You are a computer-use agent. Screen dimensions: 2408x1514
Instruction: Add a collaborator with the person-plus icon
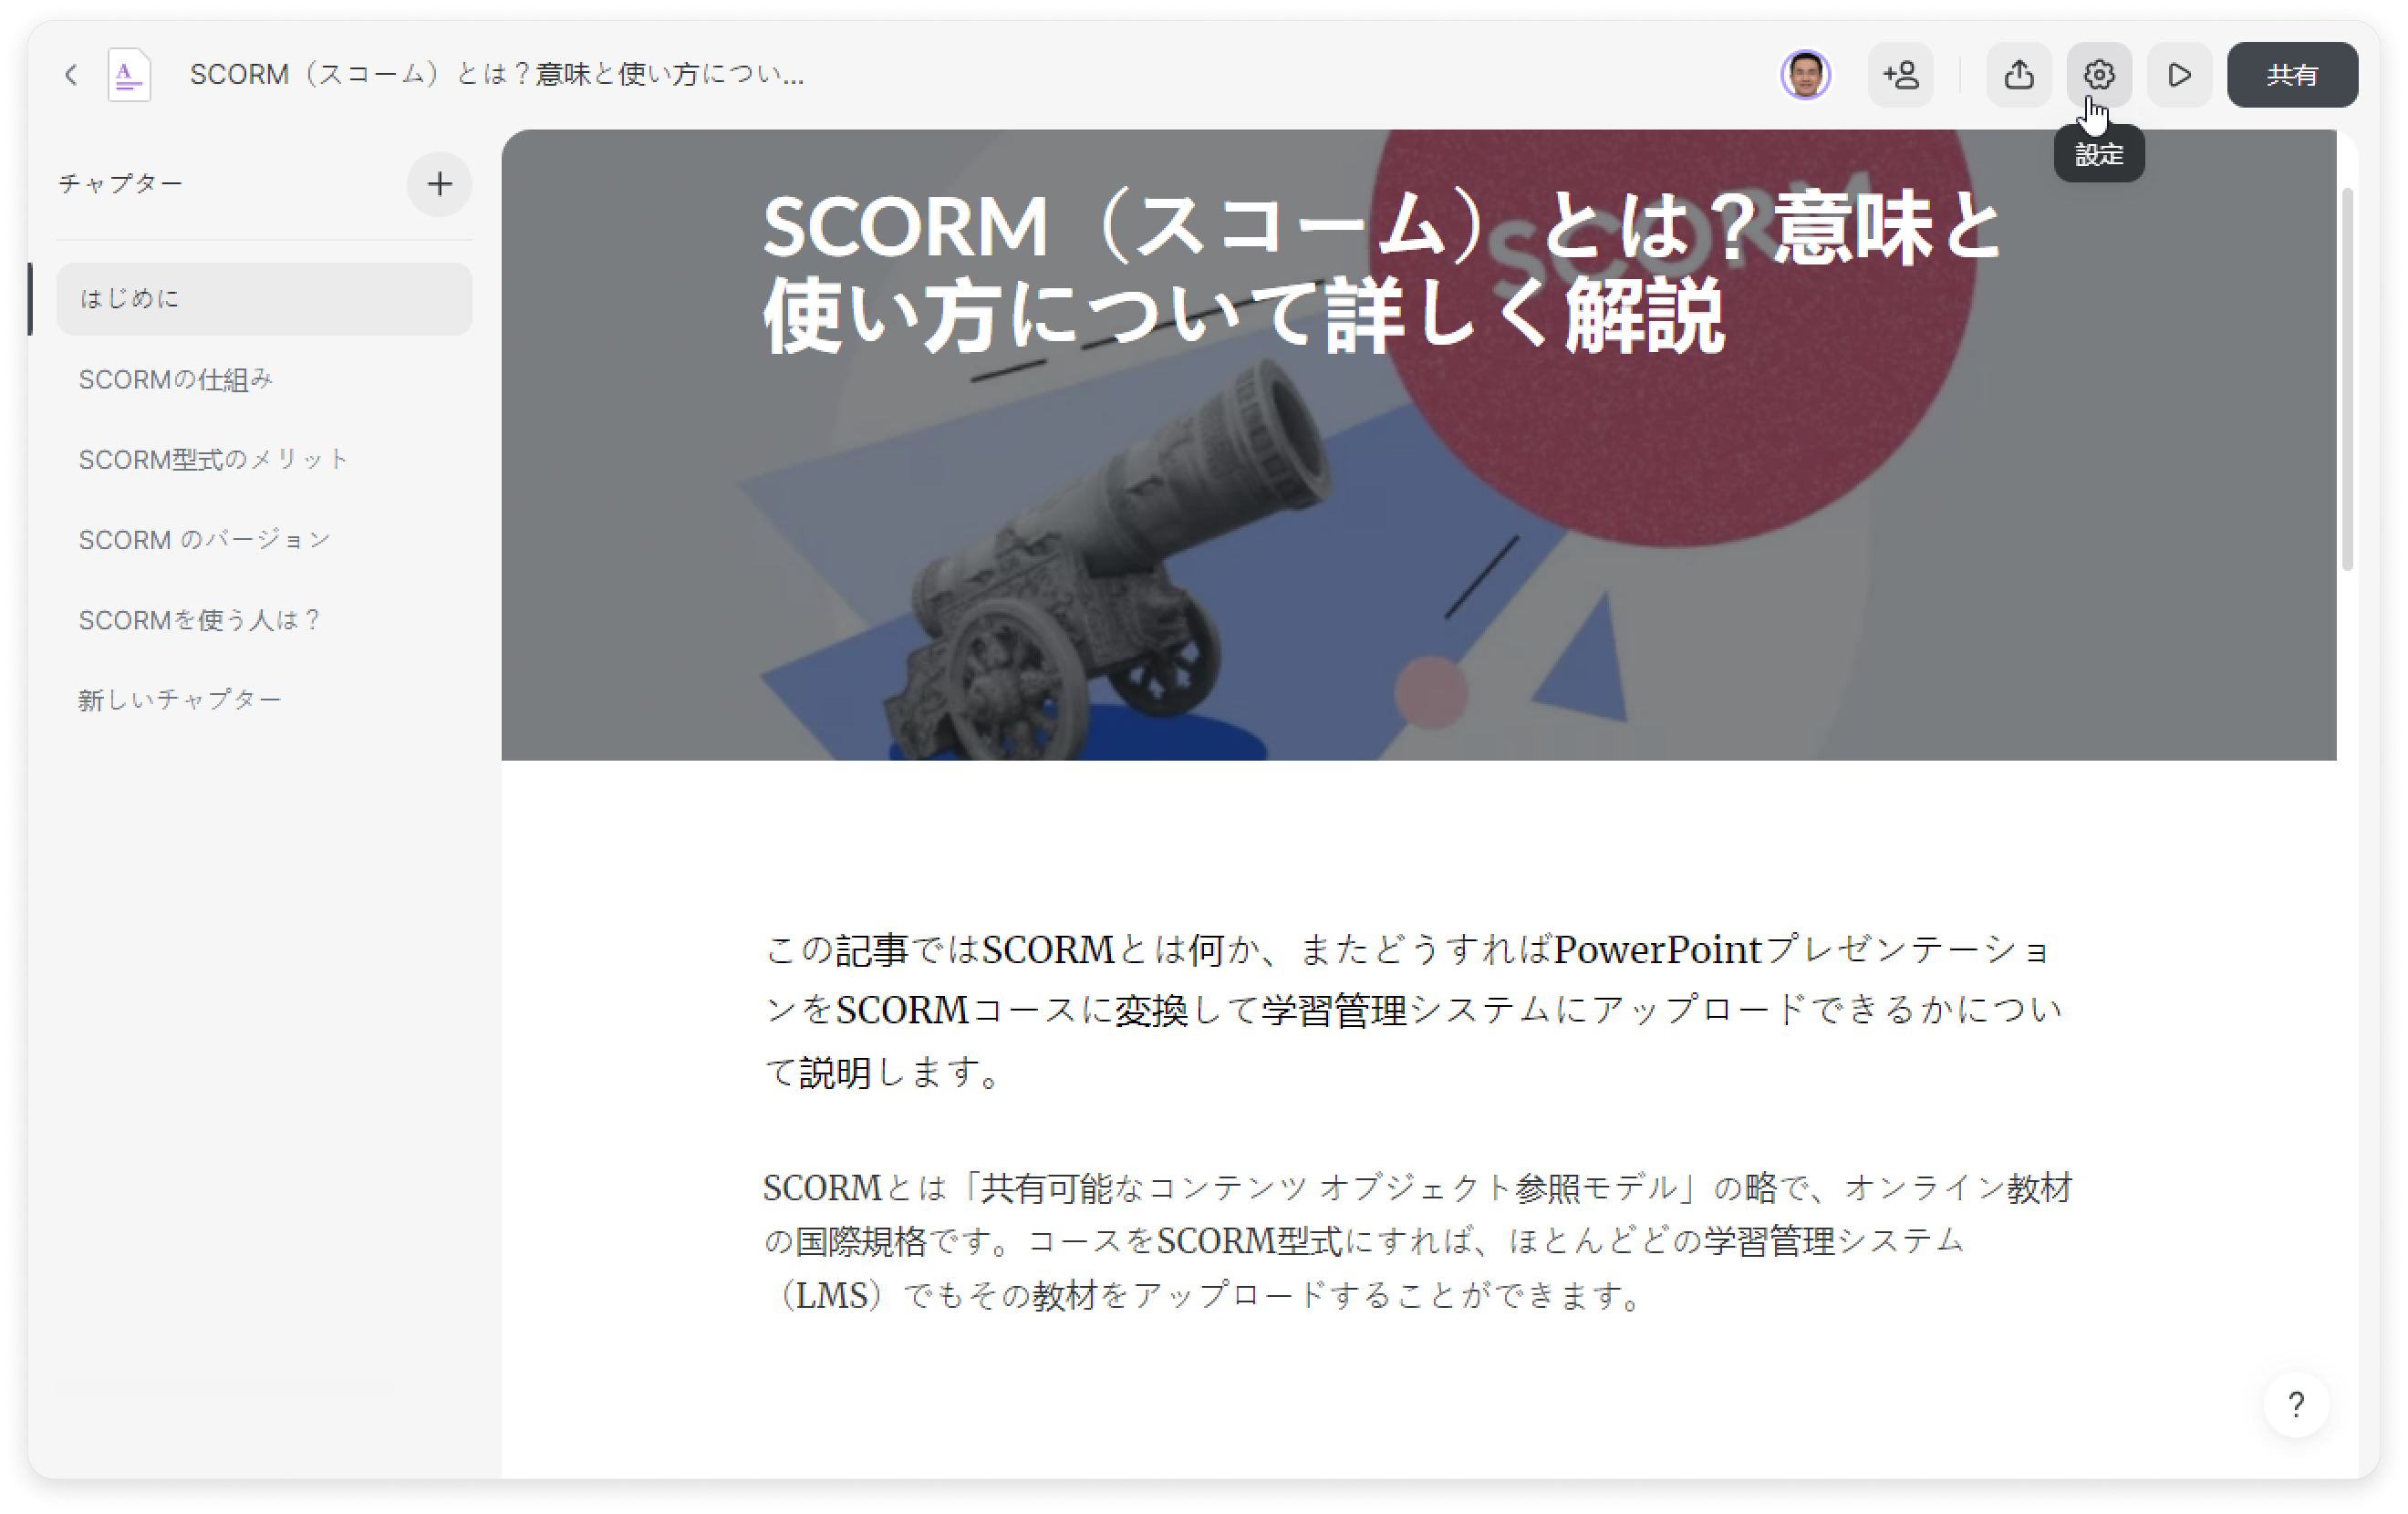[x=1900, y=75]
